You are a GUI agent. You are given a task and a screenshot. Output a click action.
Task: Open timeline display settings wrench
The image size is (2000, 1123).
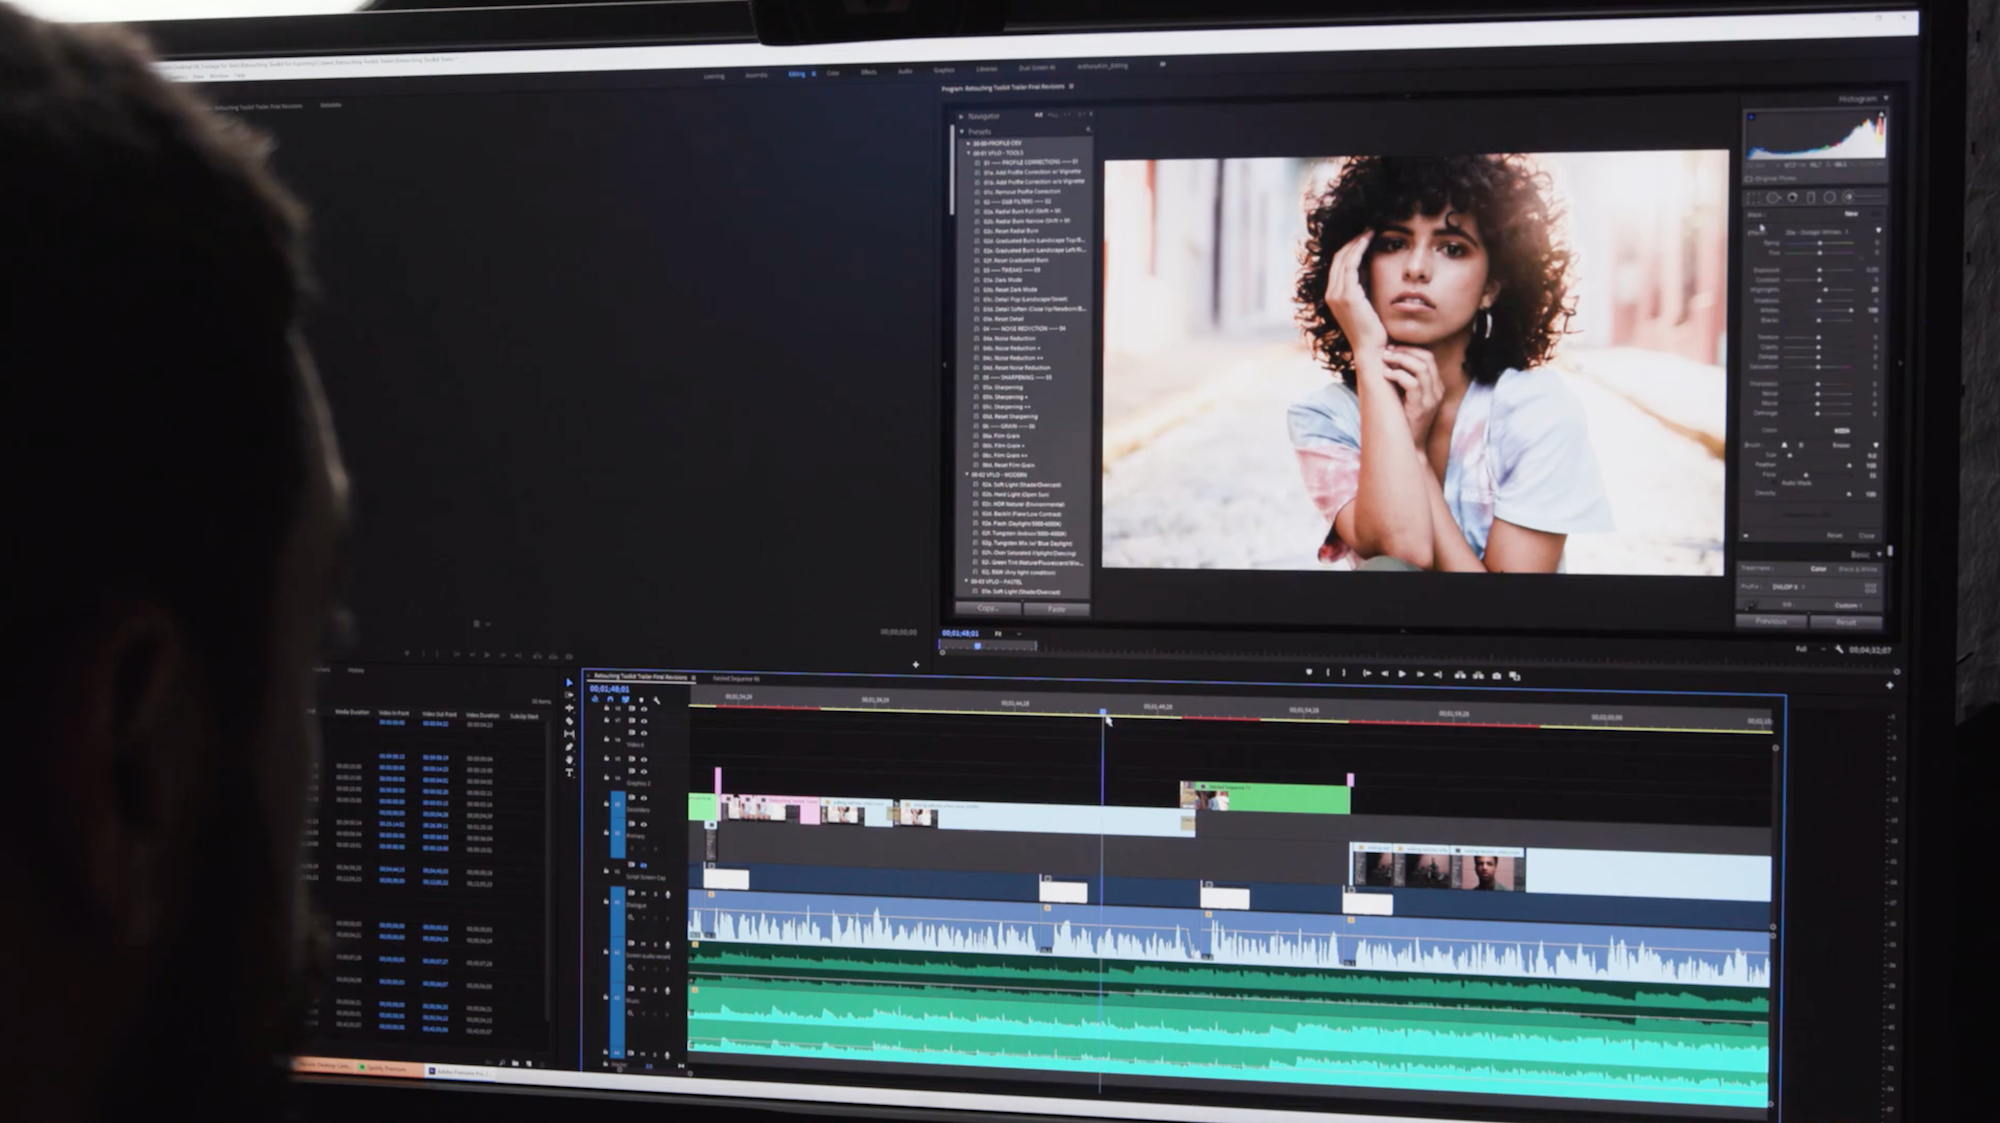[657, 700]
